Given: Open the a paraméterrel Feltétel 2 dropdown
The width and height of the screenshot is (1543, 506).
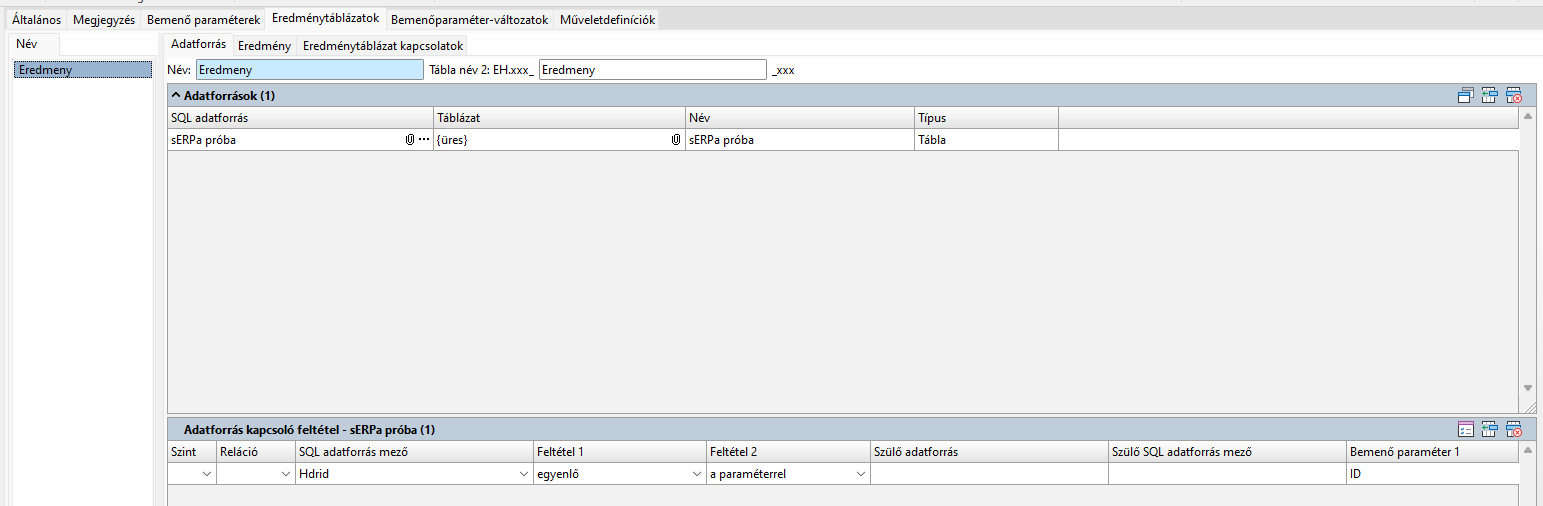Looking at the screenshot, I should tap(861, 475).
